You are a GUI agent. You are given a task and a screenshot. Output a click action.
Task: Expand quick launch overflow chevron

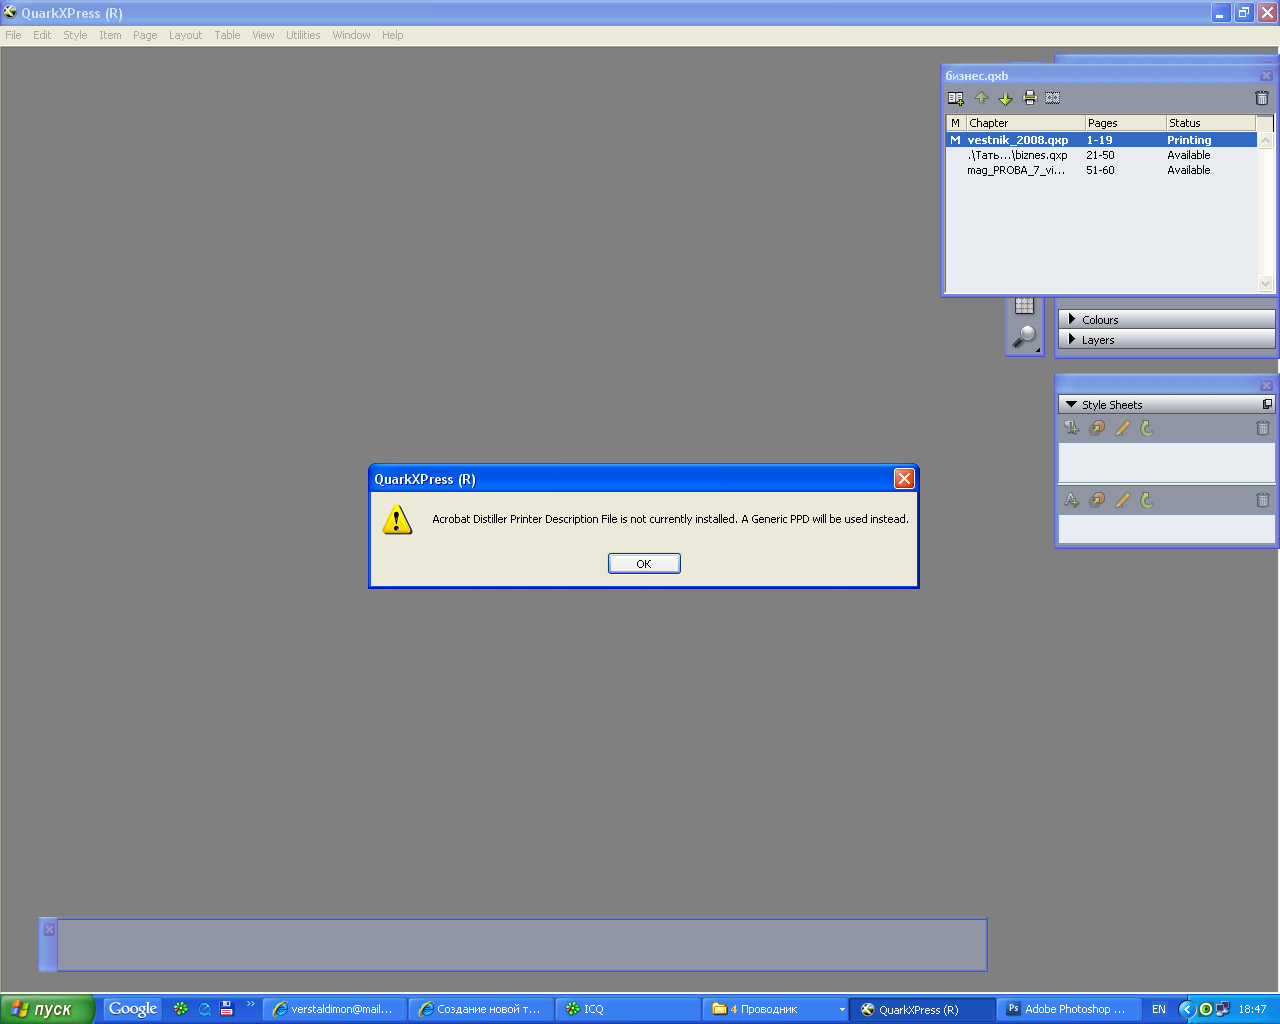click(250, 1004)
